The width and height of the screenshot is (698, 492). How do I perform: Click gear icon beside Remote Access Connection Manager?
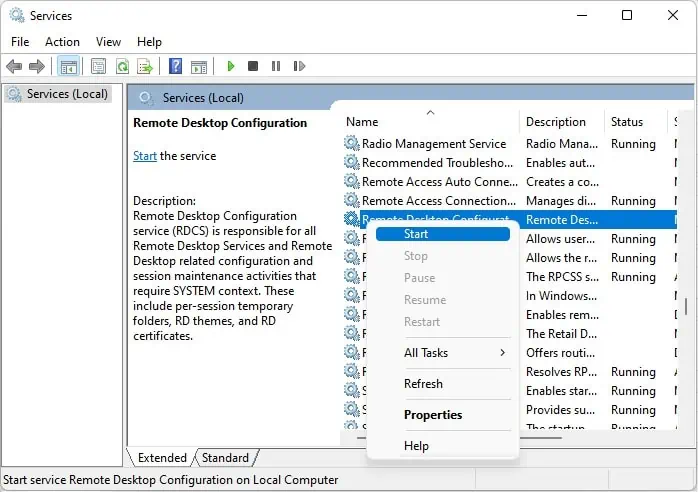(352, 200)
